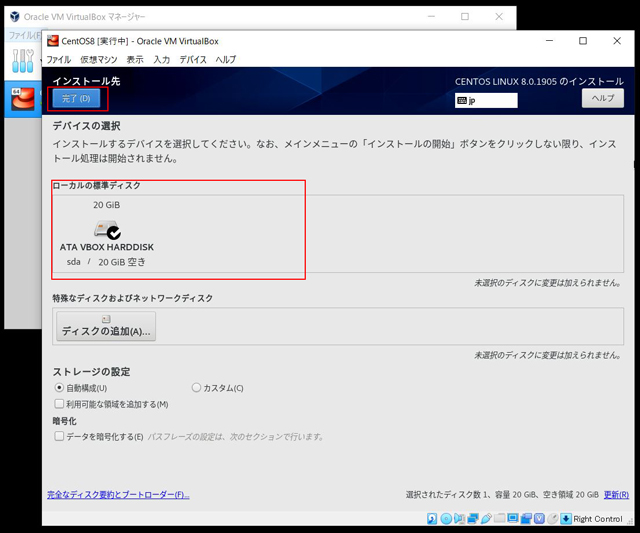Screen dimensions: 640x533
Task: Select the ATA VBOX HARDDISK disk icon
Action: pyautogui.click(x=107, y=229)
